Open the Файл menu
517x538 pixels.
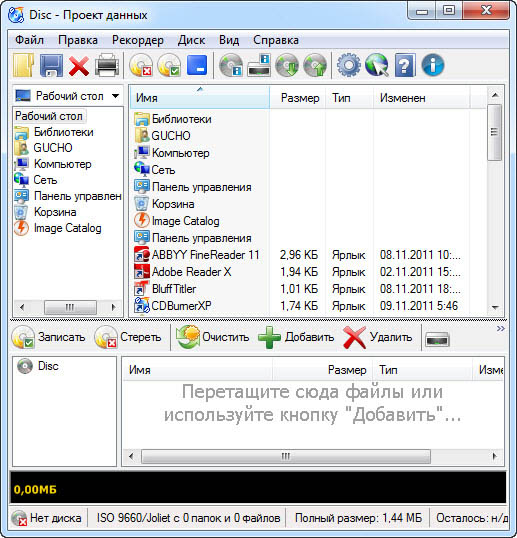30,40
